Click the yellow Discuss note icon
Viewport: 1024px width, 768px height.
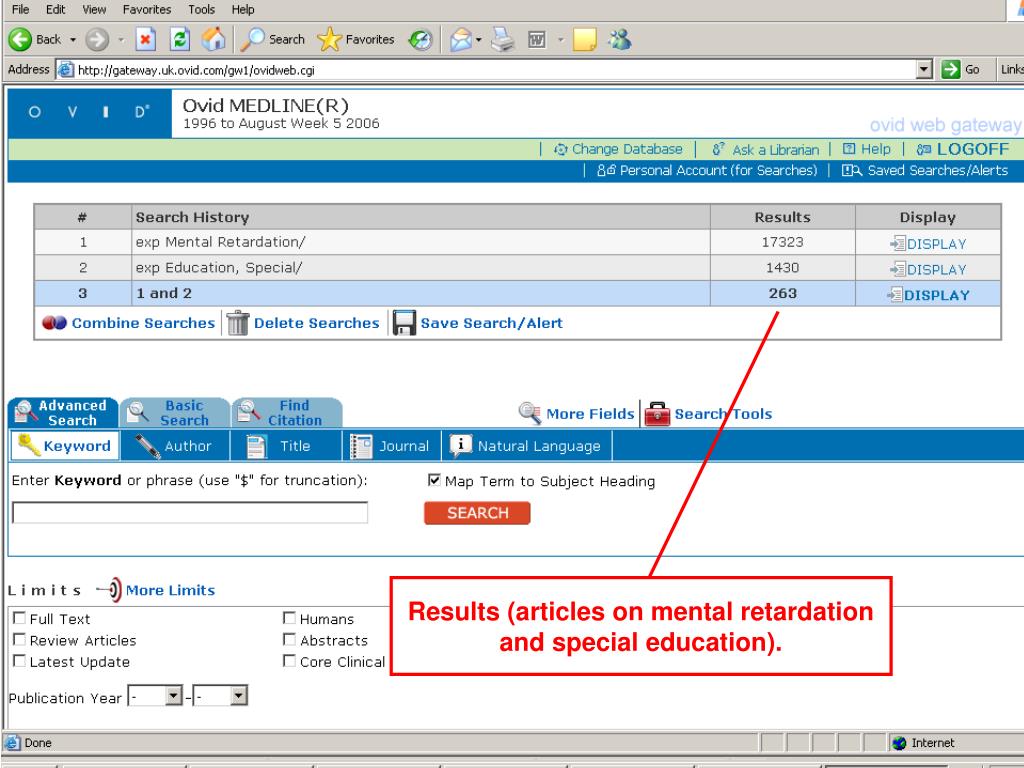click(x=584, y=40)
